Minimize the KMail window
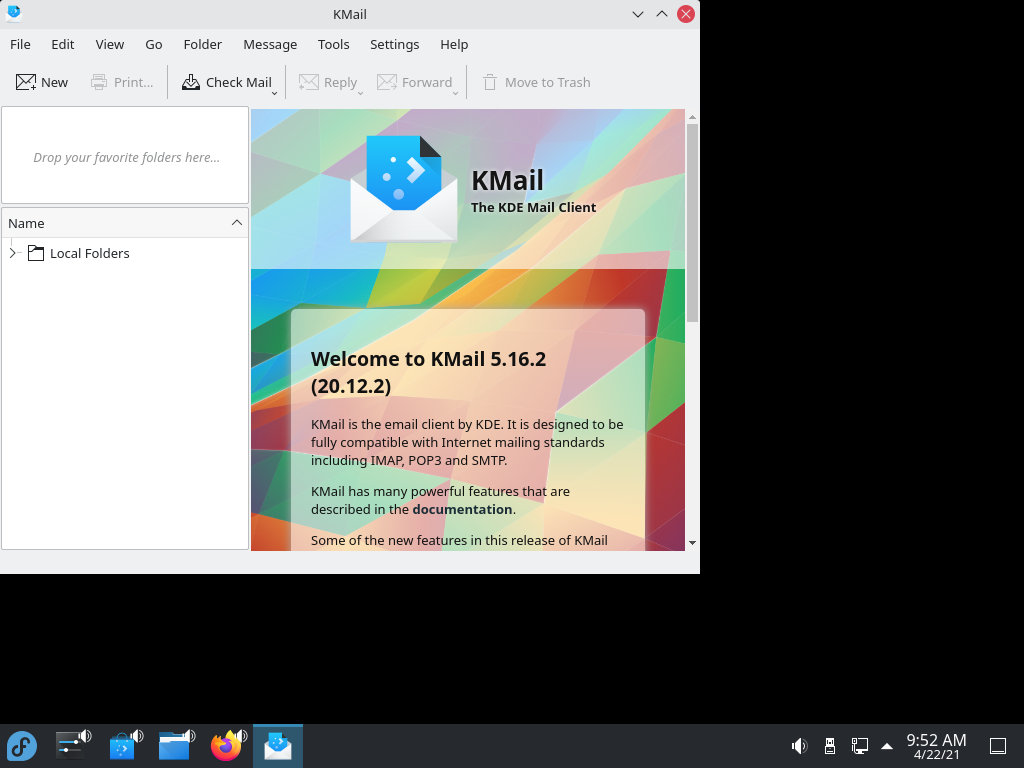The image size is (1024, 768). coord(638,14)
